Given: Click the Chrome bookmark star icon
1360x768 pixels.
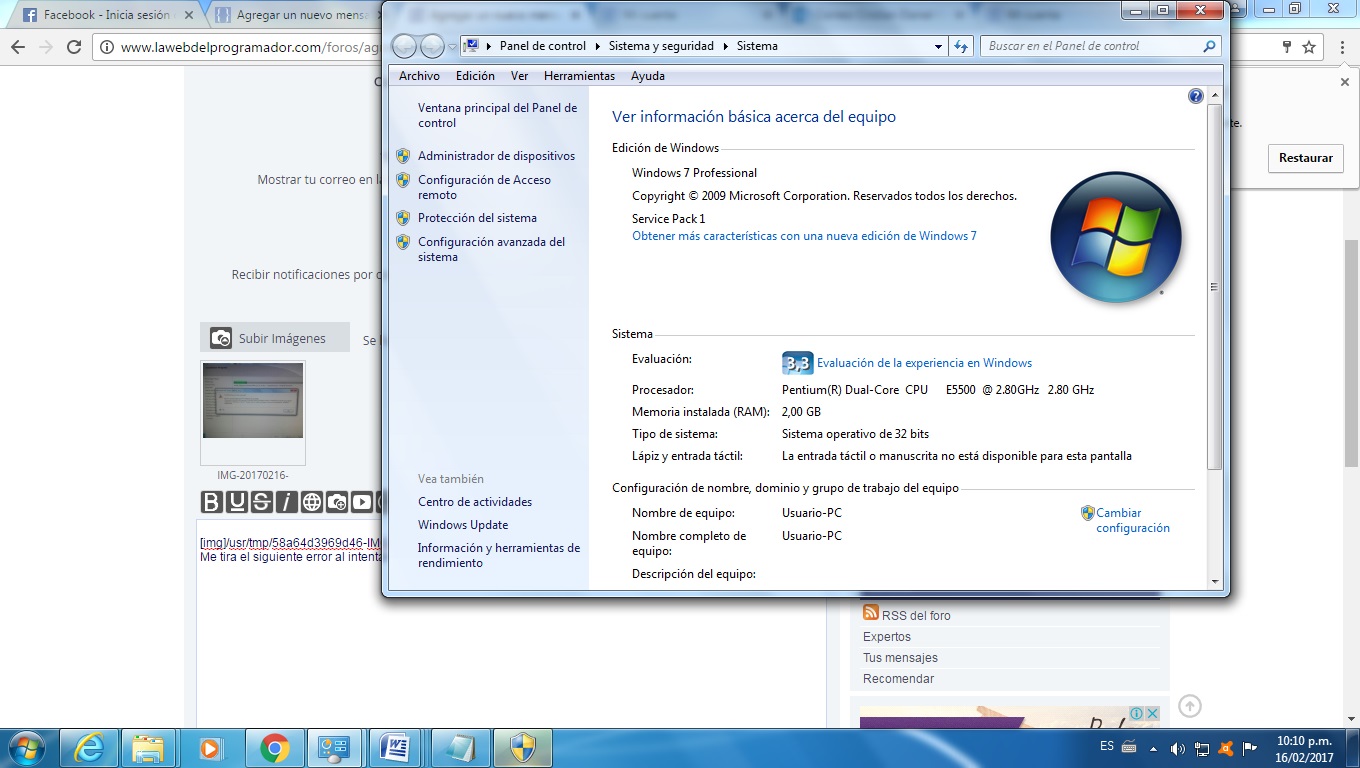Looking at the screenshot, I should coord(1309,47).
